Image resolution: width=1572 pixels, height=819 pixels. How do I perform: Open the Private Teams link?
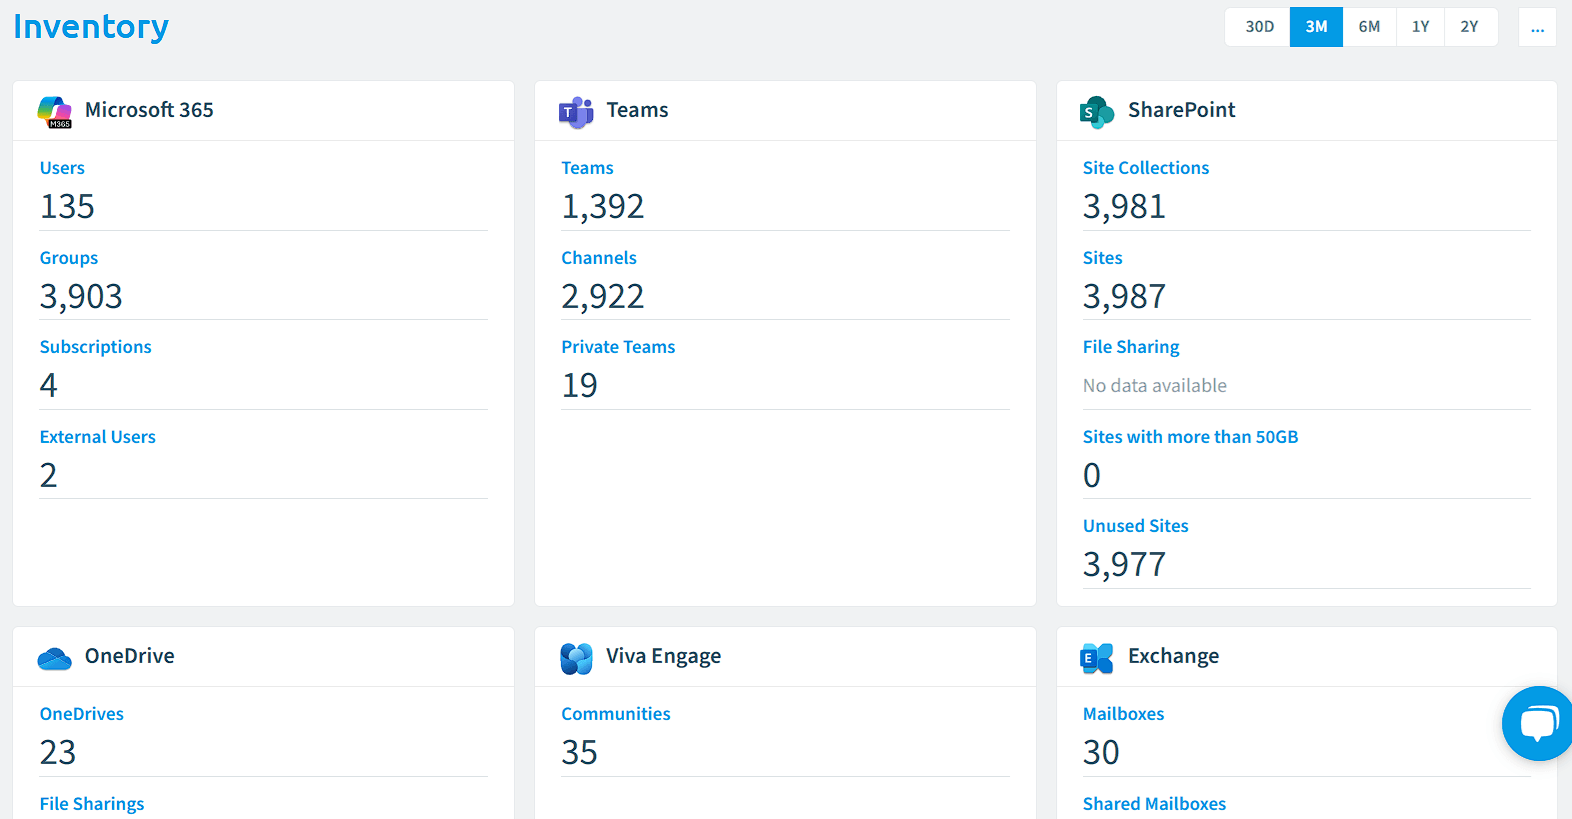618,347
